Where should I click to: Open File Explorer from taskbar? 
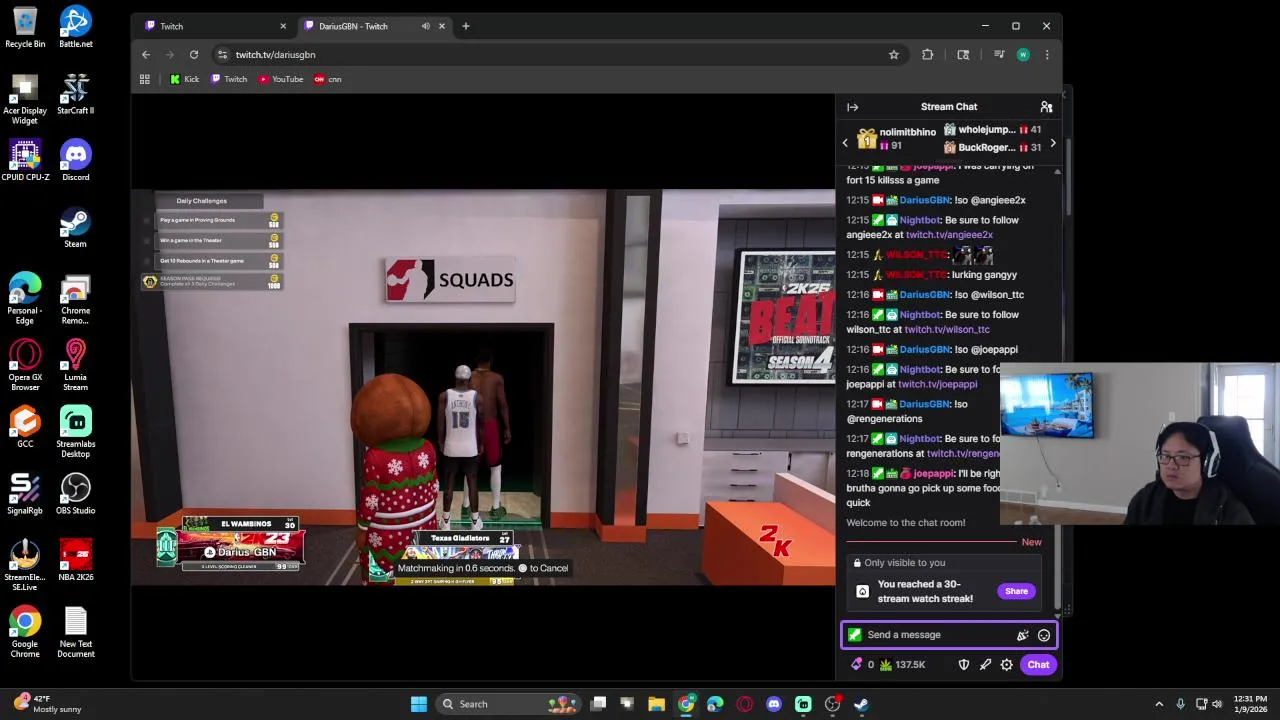(x=656, y=704)
